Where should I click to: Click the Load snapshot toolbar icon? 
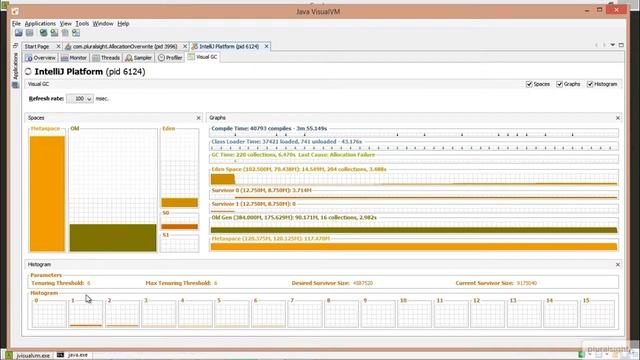click(x=19, y=33)
